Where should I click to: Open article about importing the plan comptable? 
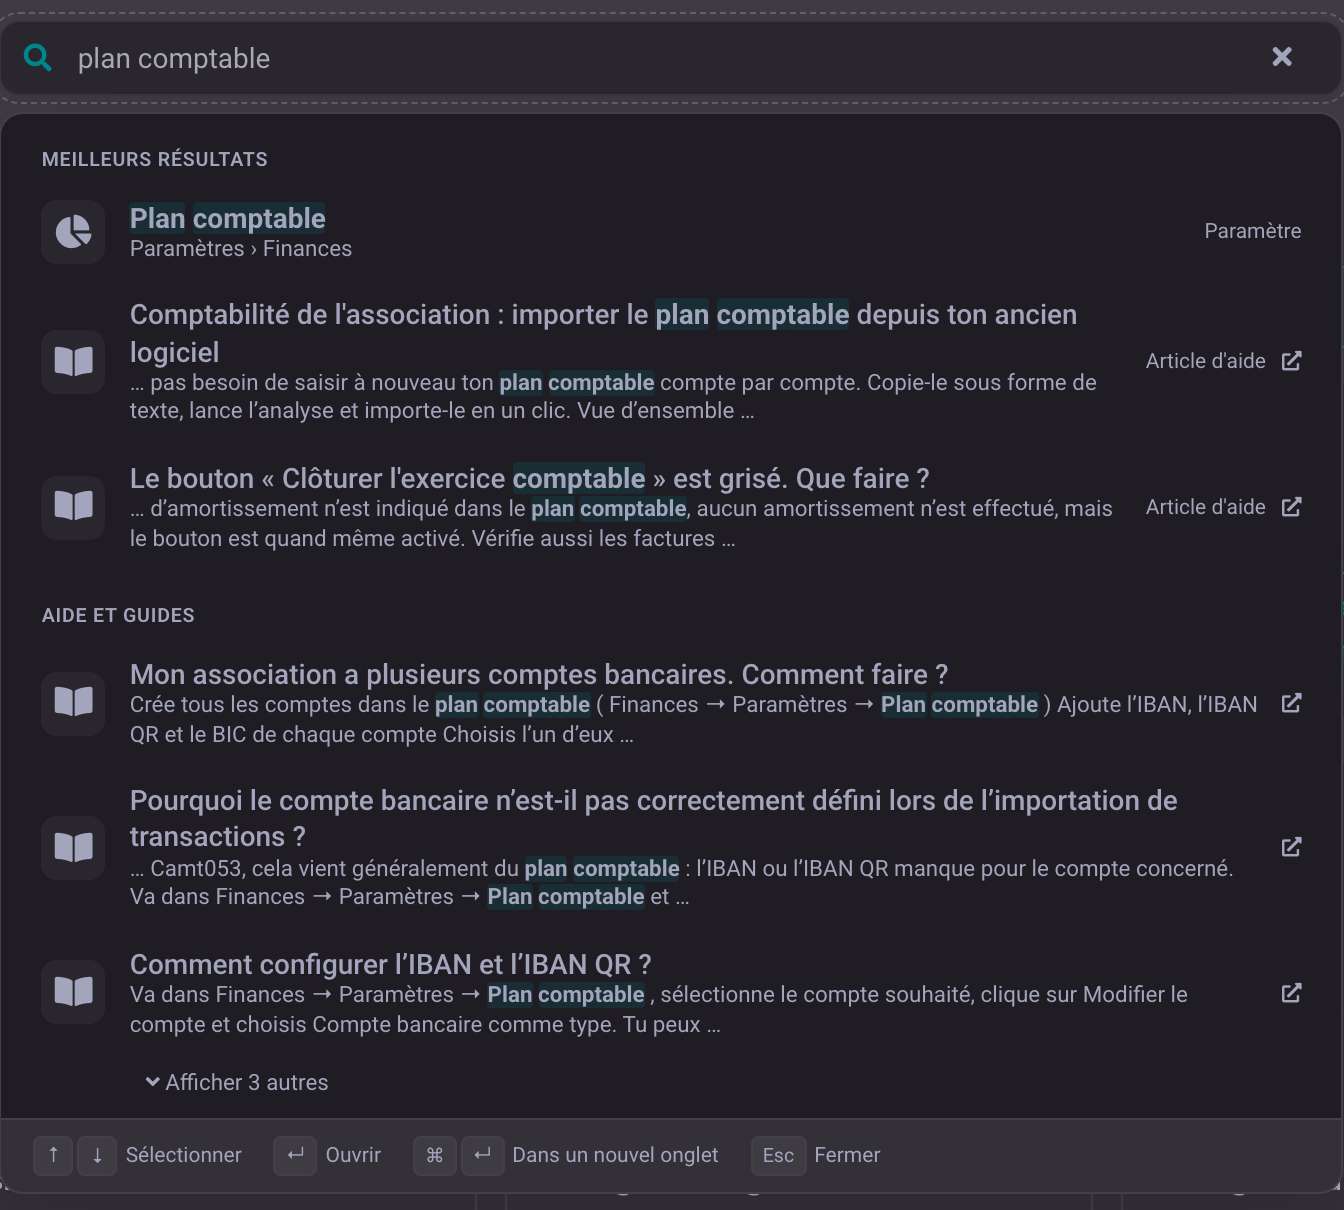pos(603,333)
